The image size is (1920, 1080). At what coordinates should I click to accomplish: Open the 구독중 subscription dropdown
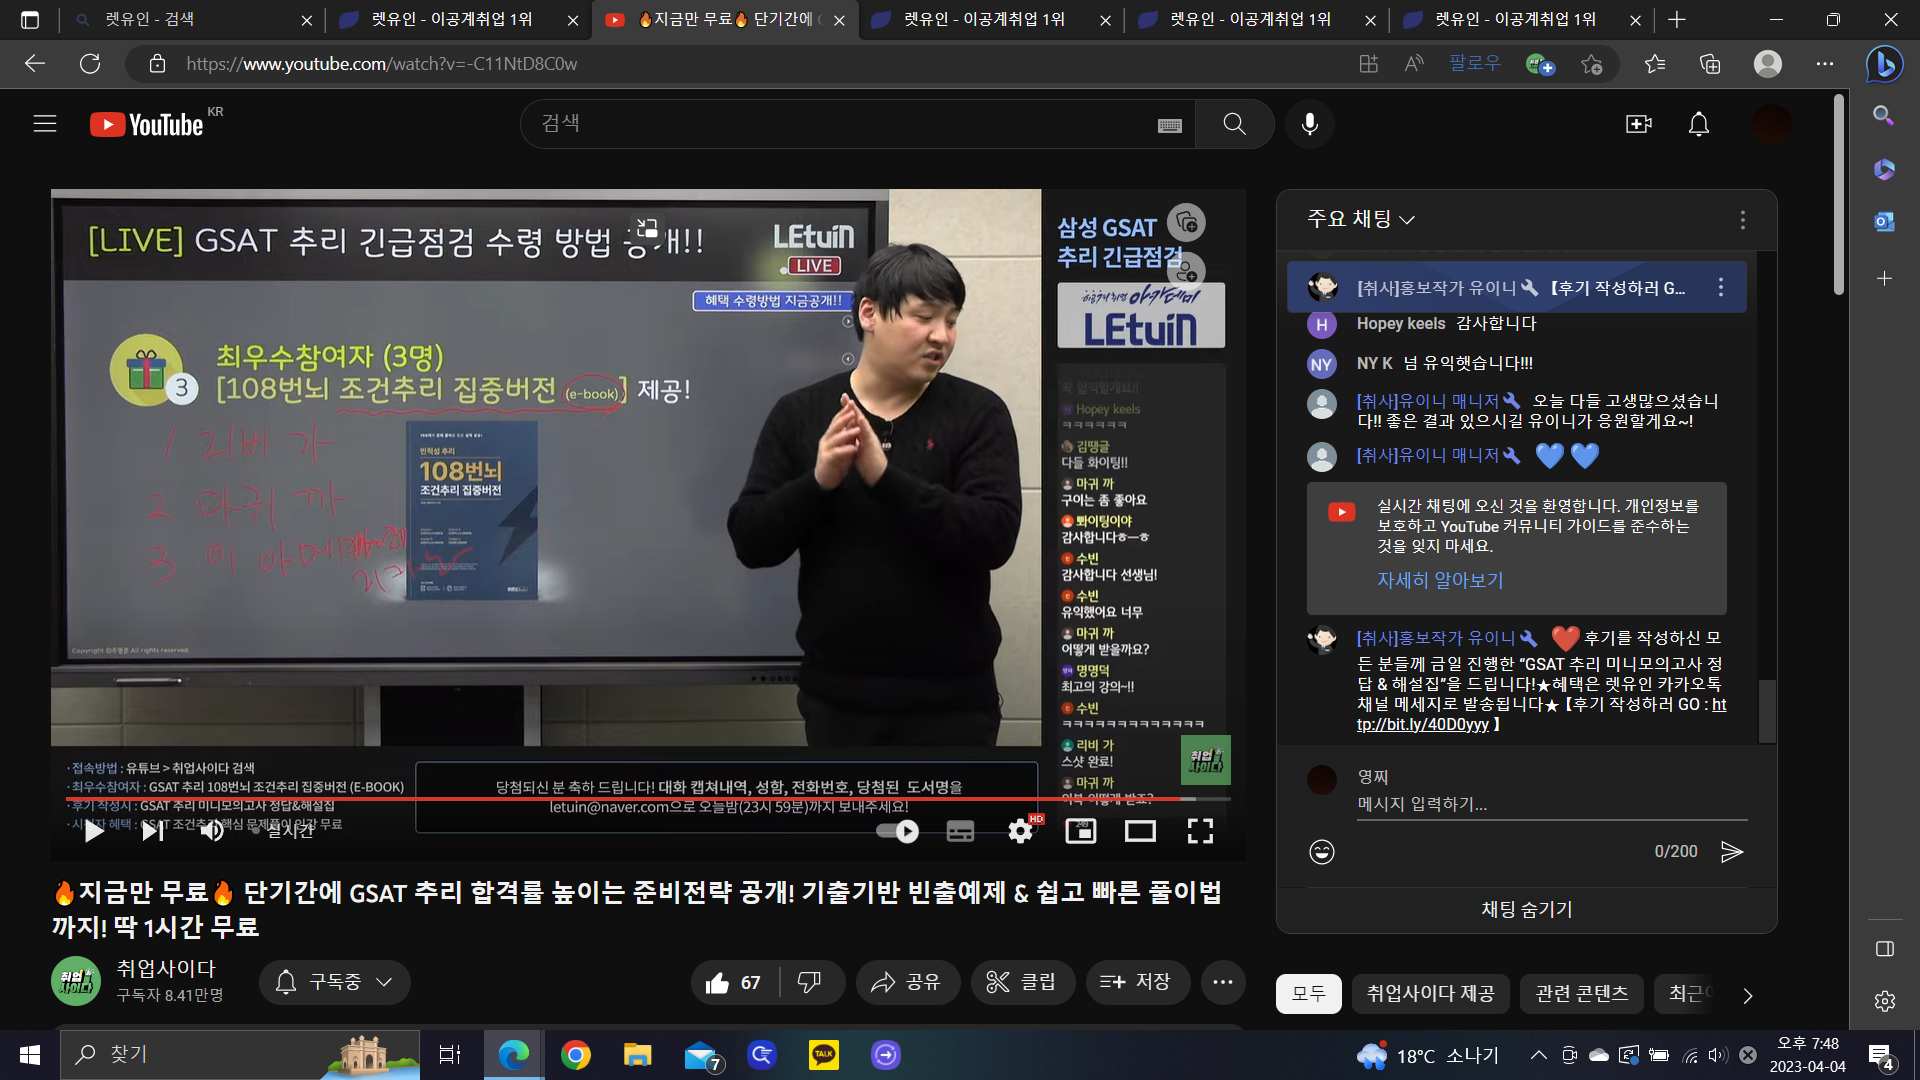click(x=335, y=982)
